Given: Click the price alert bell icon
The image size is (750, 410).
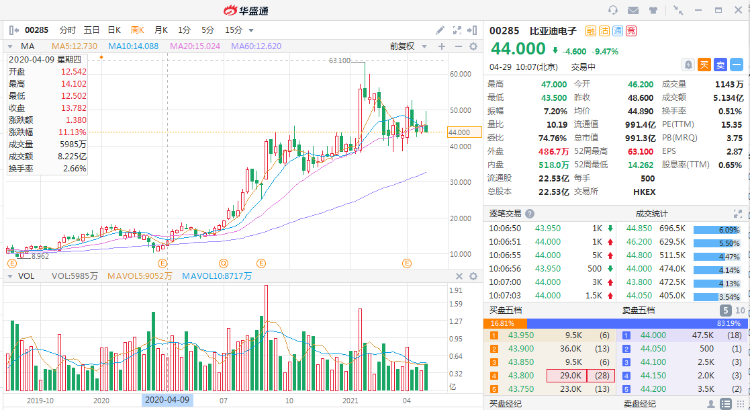Looking at the screenshot, I should point(689,64).
